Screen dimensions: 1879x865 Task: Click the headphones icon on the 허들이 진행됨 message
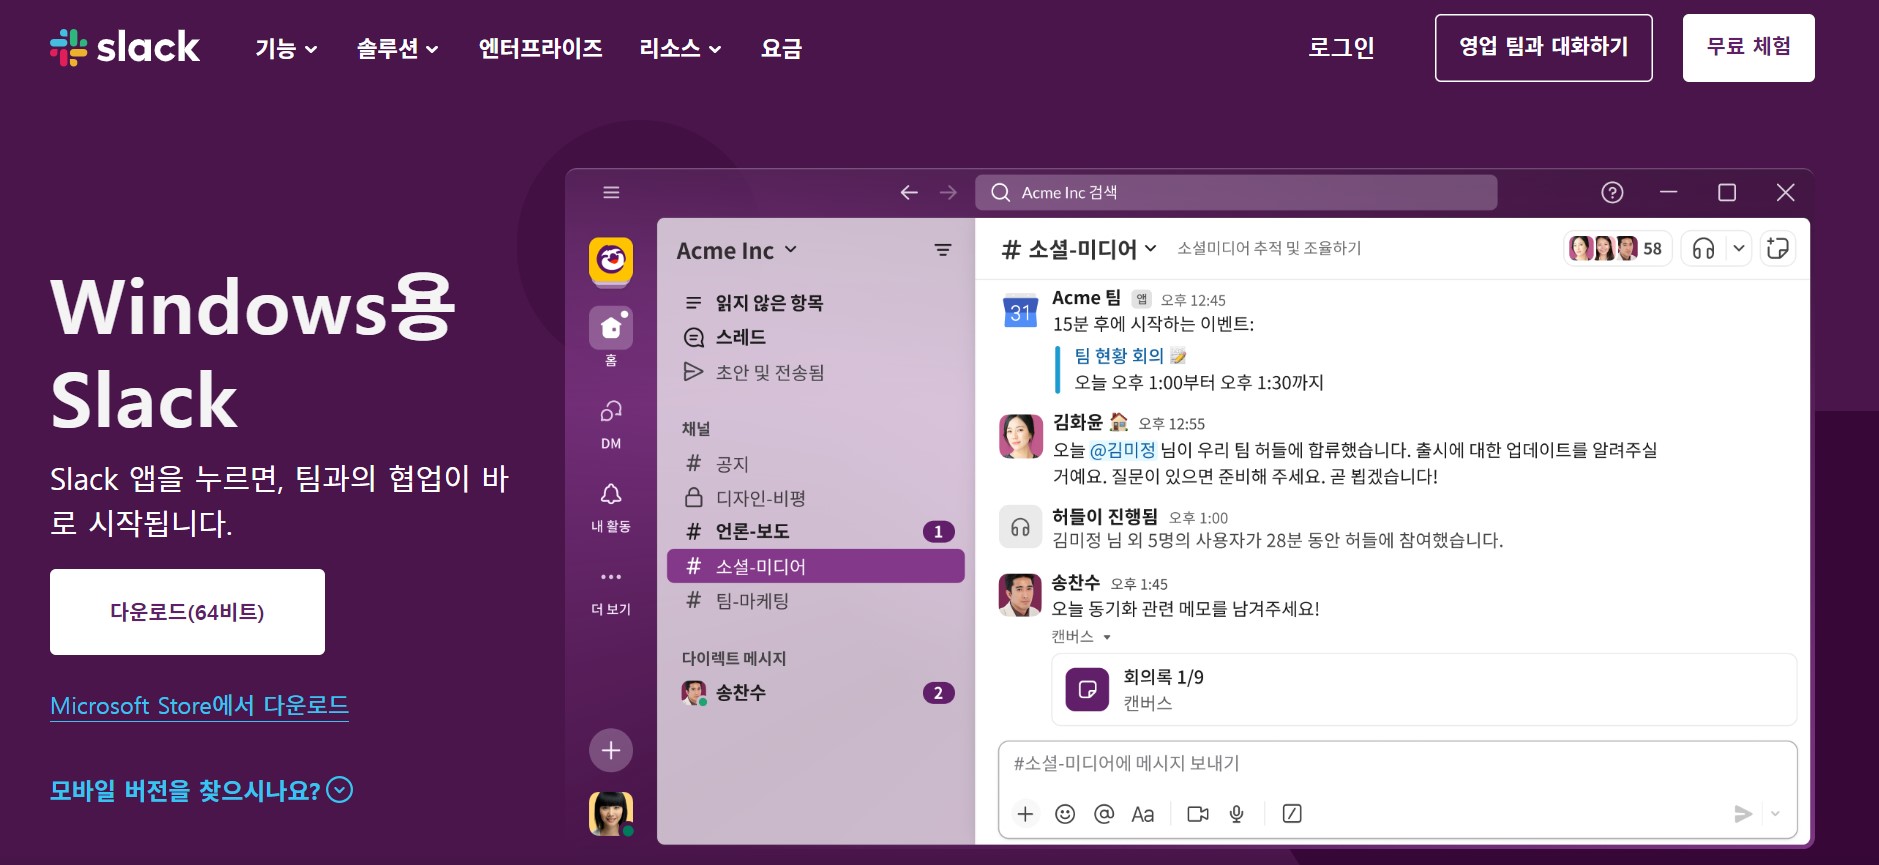(x=1020, y=527)
